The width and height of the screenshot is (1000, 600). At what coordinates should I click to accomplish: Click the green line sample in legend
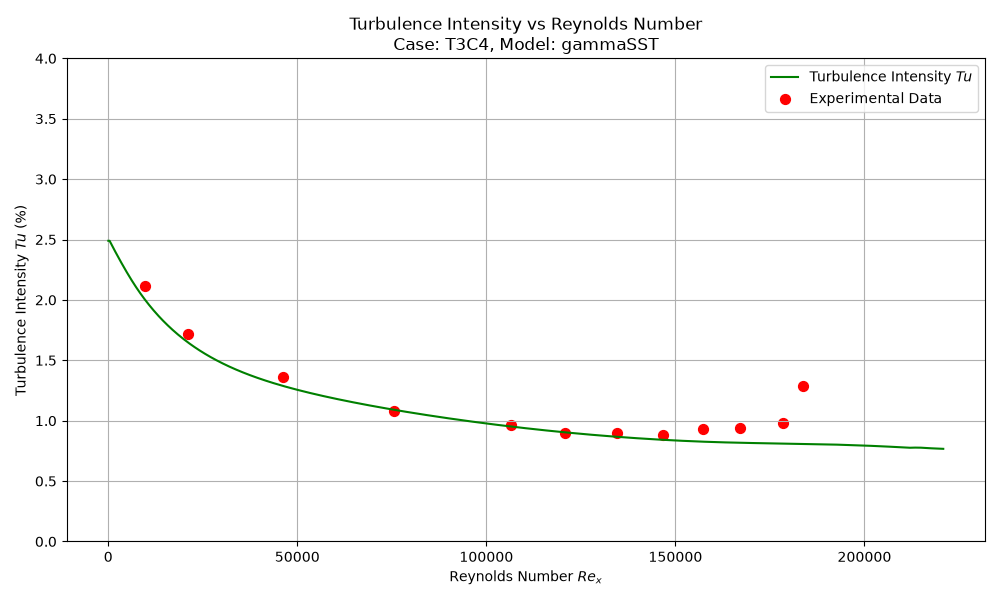(784, 77)
